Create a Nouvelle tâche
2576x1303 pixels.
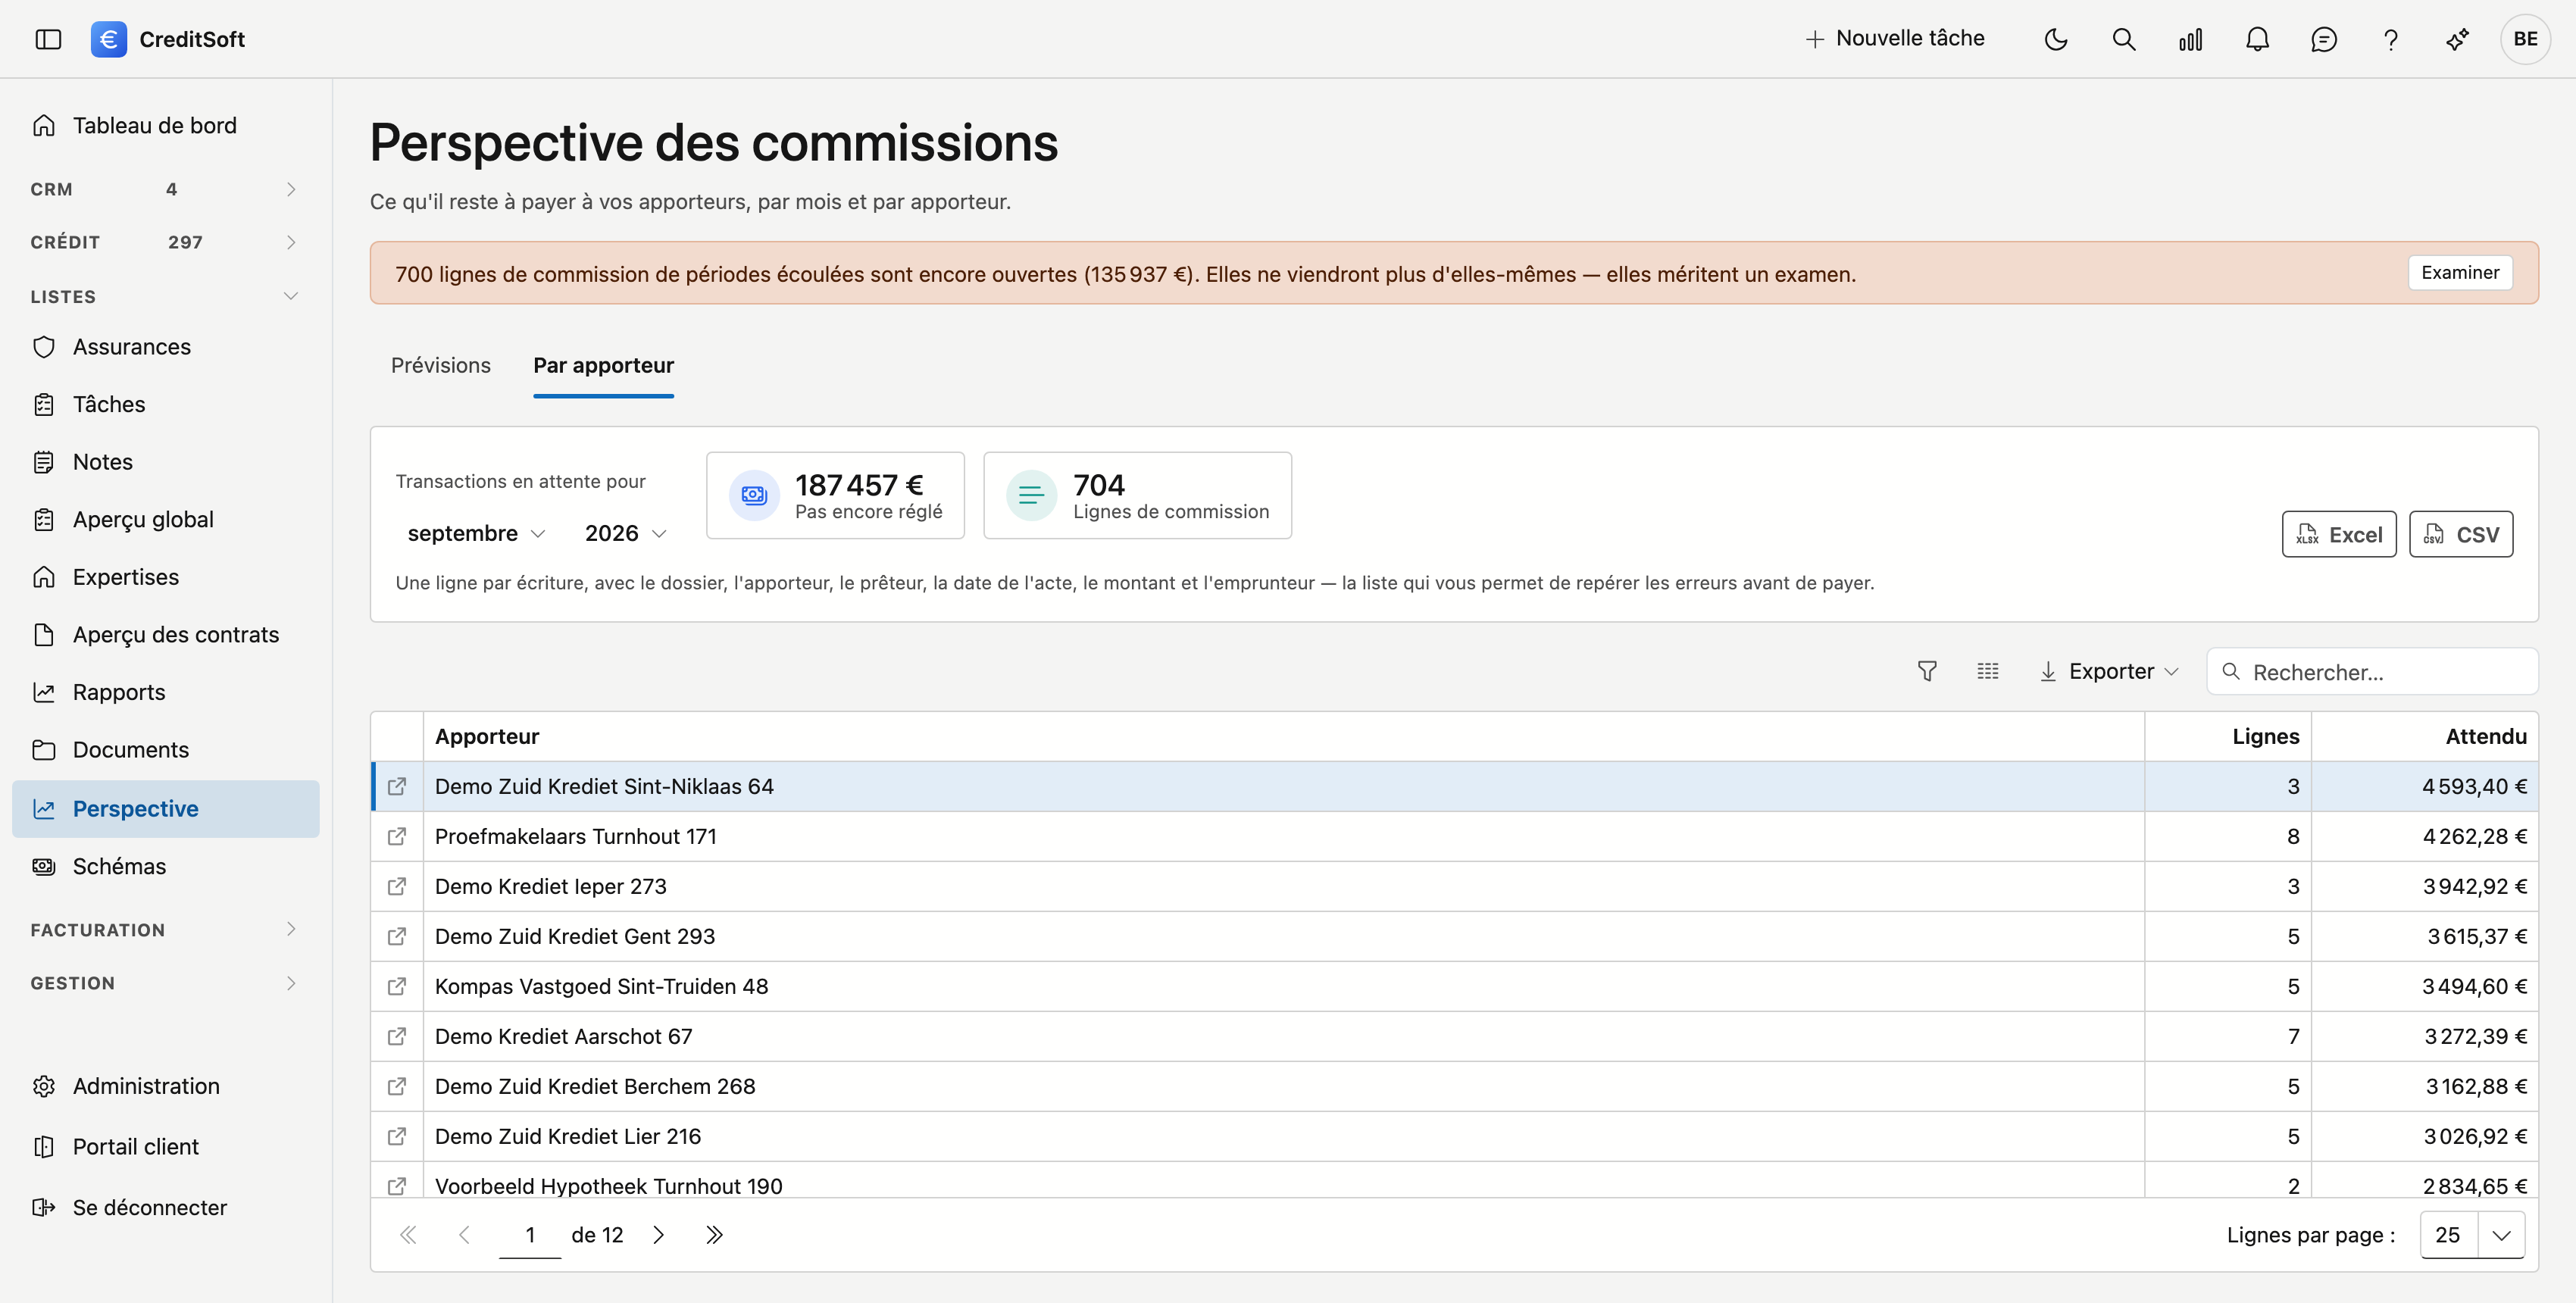point(1895,39)
